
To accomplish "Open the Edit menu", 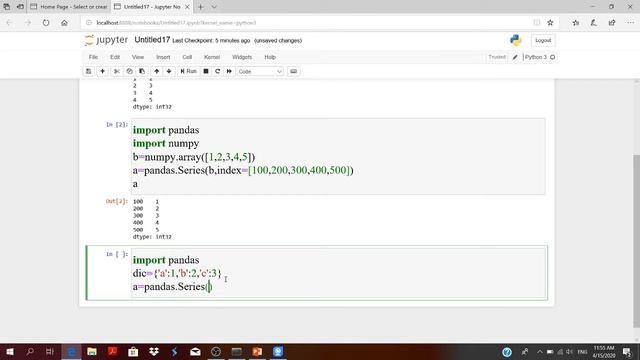I will (x=115, y=57).
